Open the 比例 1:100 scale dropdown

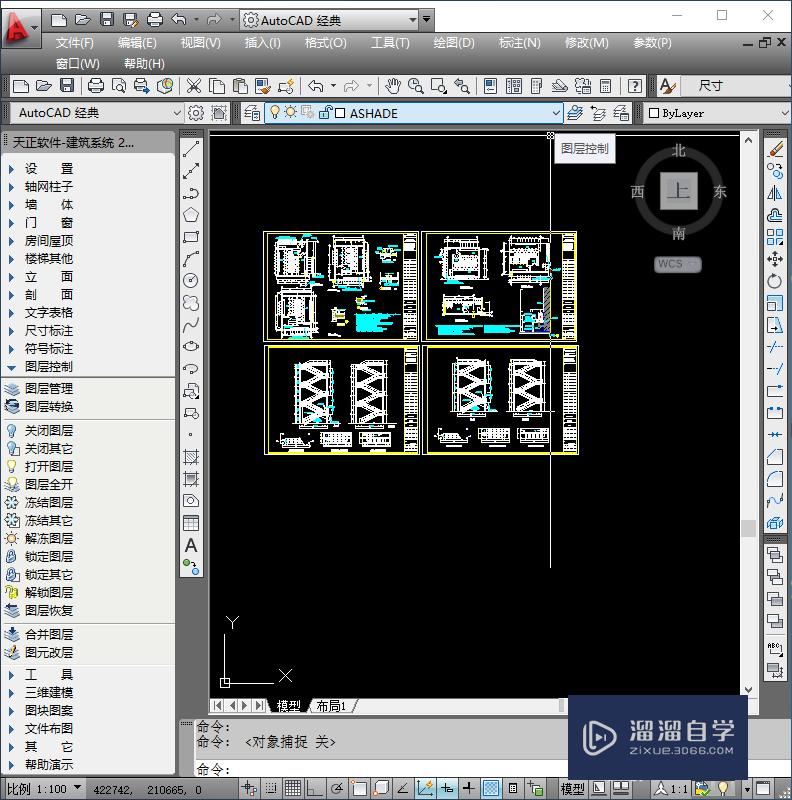43,789
